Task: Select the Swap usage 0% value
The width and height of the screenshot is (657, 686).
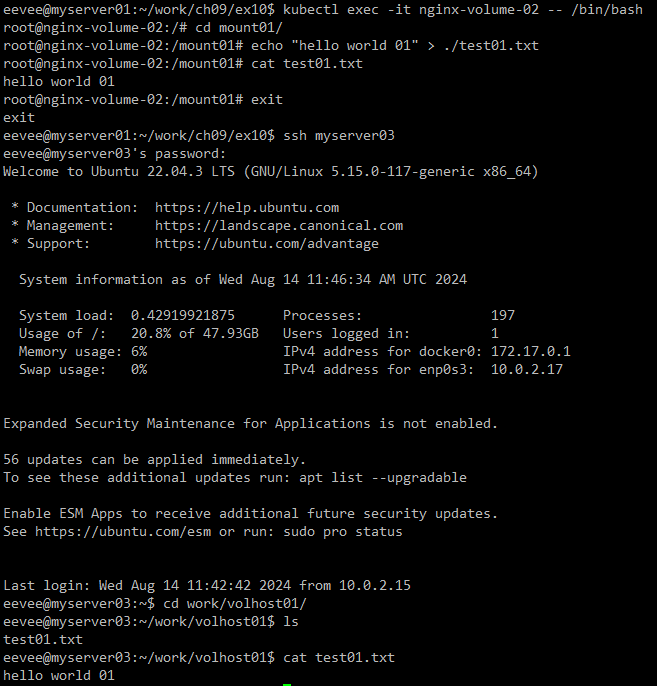Action: tap(139, 369)
